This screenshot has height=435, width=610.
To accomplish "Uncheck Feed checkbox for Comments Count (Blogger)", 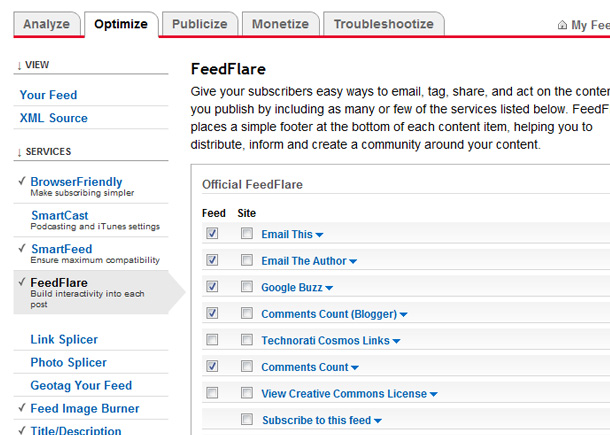I will [212, 313].
